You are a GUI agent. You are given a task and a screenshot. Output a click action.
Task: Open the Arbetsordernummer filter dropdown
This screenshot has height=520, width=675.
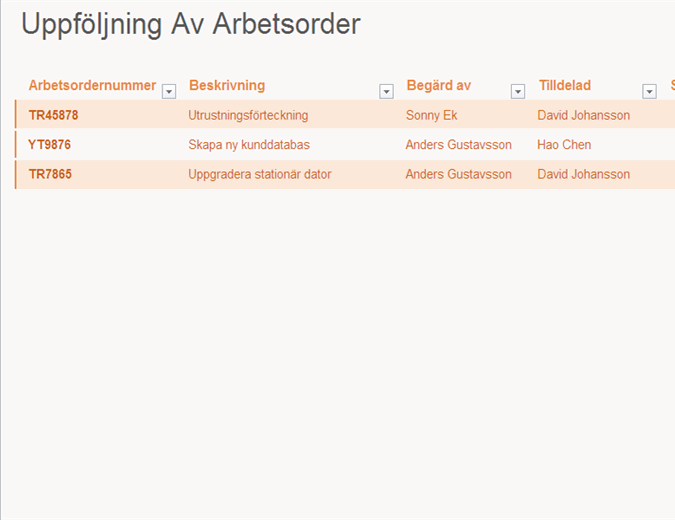pos(169,91)
